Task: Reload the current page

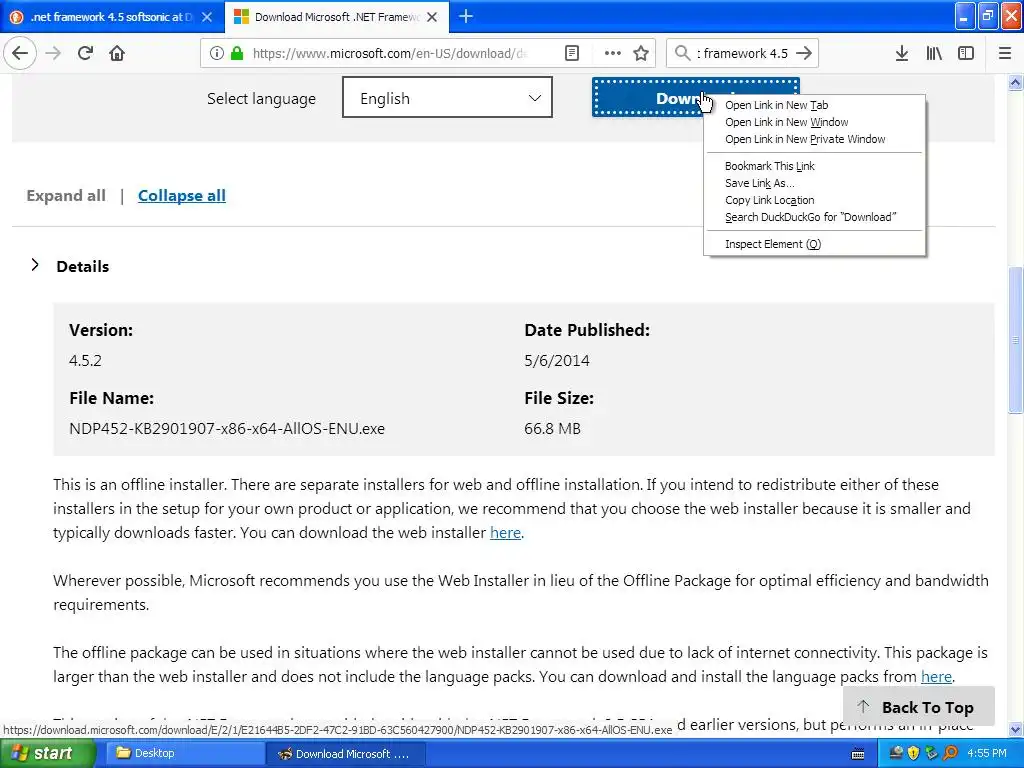Action: [85, 53]
